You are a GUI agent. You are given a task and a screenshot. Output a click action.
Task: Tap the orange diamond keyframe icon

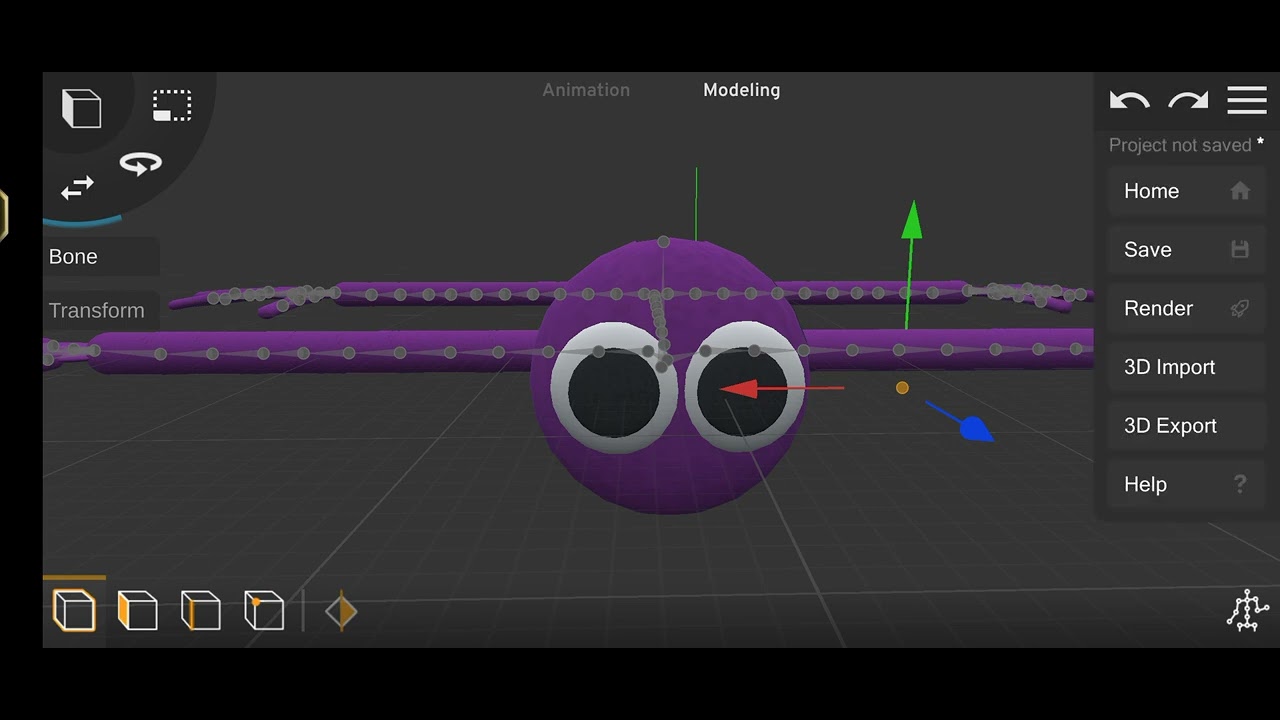tap(341, 611)
